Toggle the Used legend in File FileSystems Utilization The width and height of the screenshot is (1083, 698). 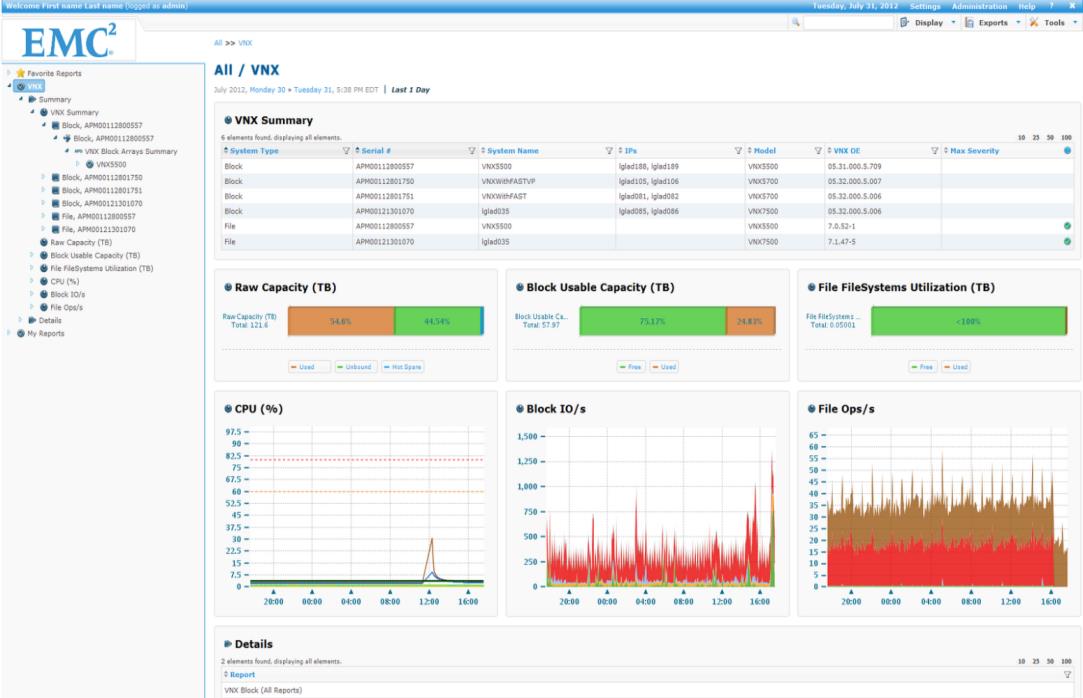(956, 367)
